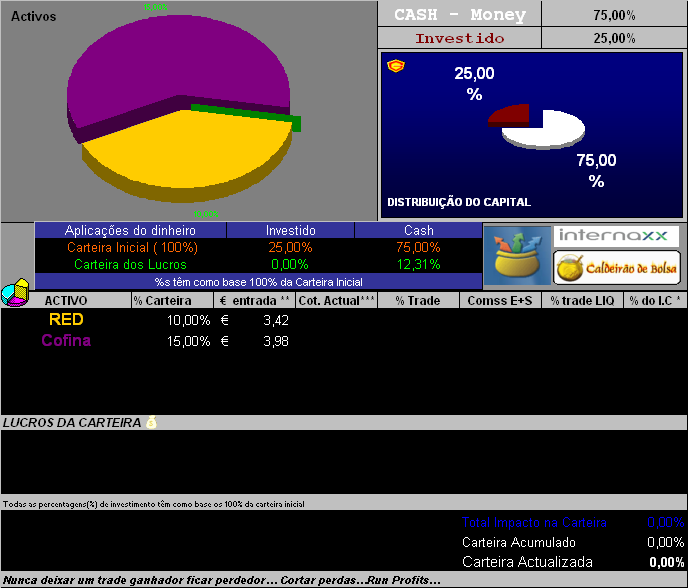Click Carteira dos Lucros 12,31% value
688x588 pixels.
tap(418, 265)
